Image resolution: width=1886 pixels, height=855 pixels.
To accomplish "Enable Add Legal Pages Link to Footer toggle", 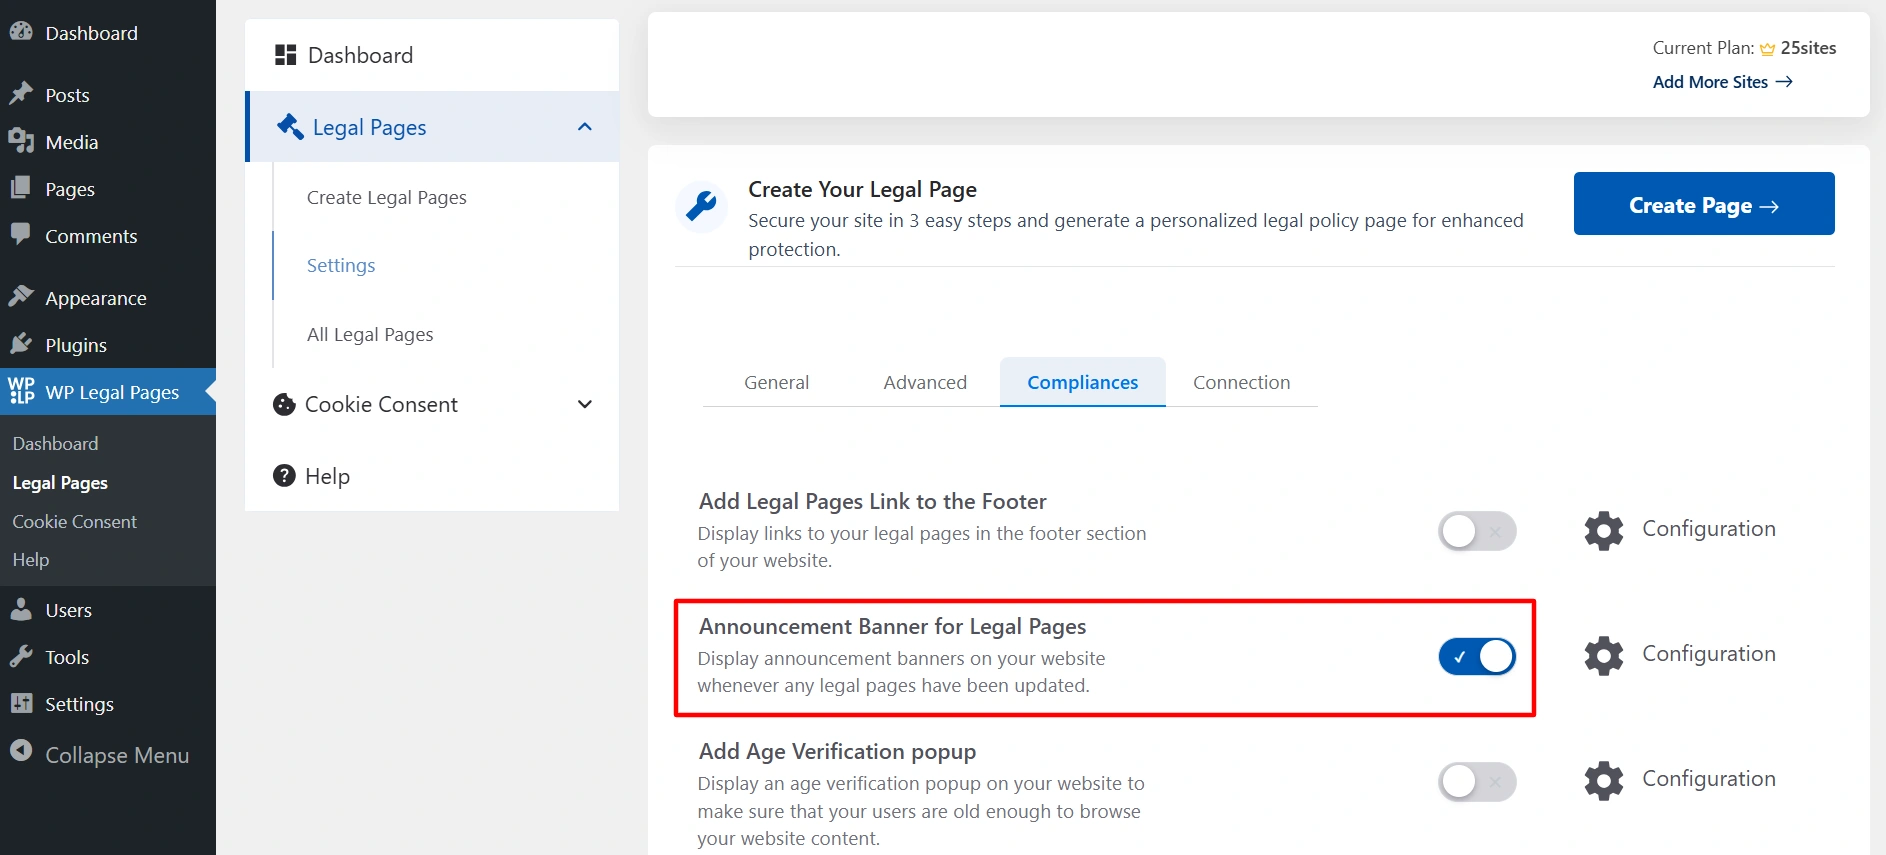I will (1477, 531).
